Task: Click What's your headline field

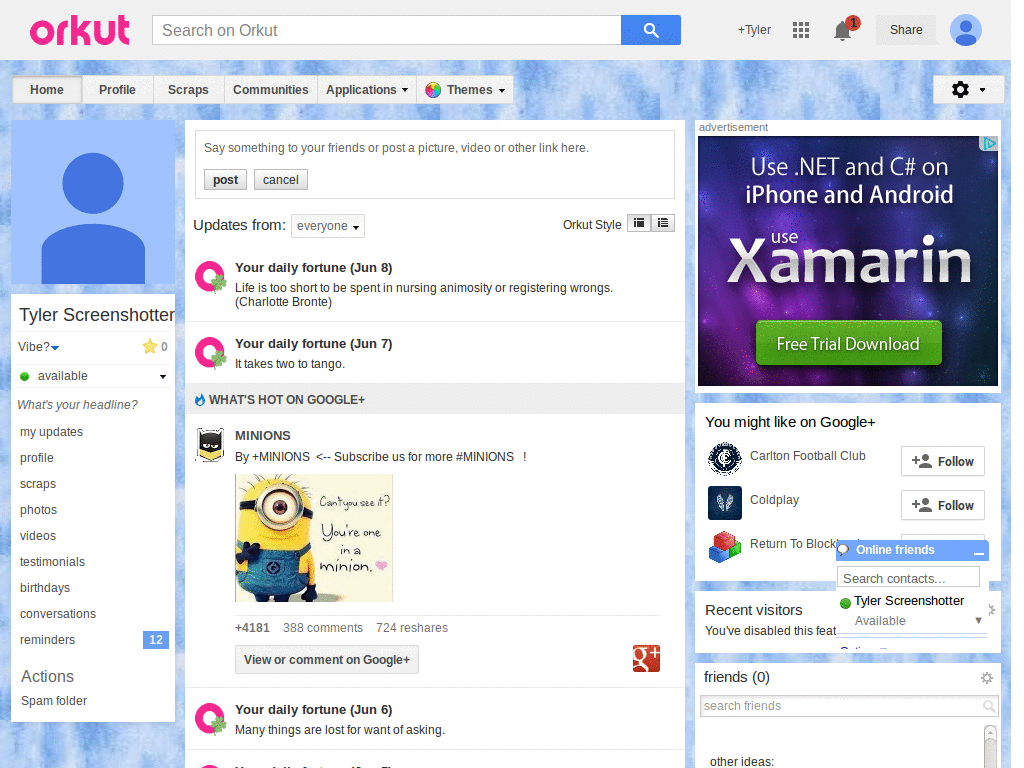Action: point(78,405)
